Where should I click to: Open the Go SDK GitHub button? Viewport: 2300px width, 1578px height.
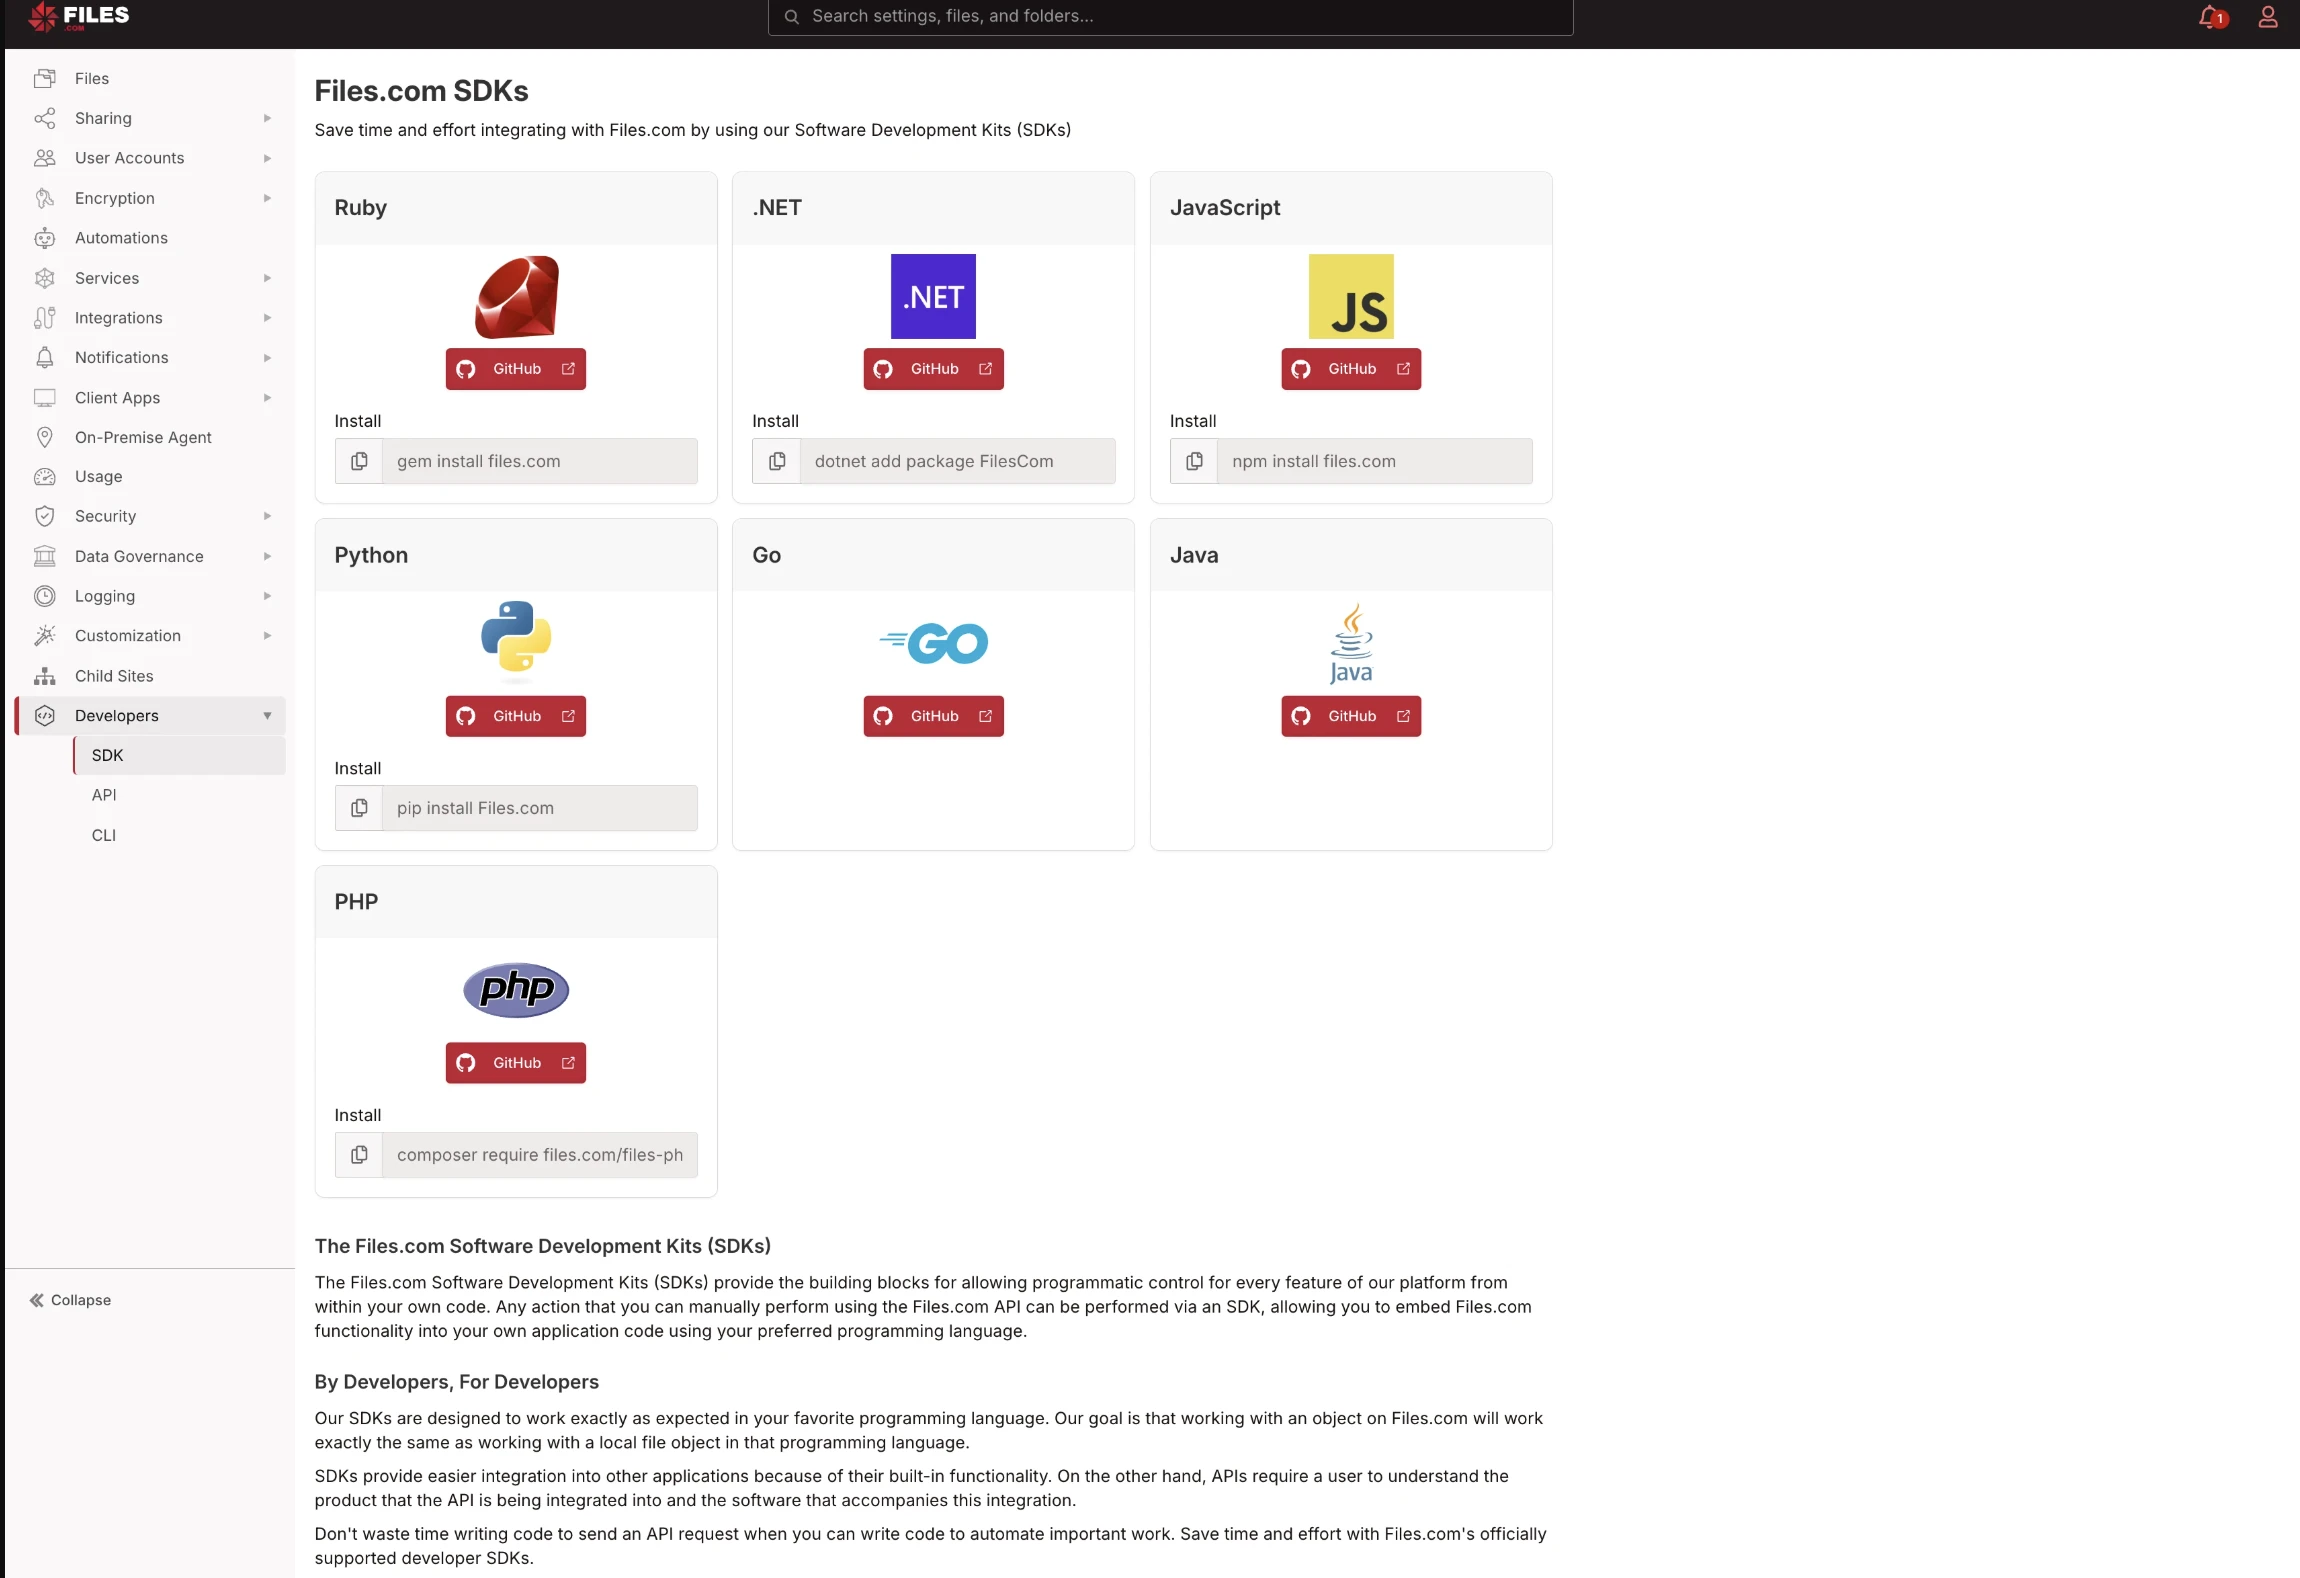[x=933, y=716]
